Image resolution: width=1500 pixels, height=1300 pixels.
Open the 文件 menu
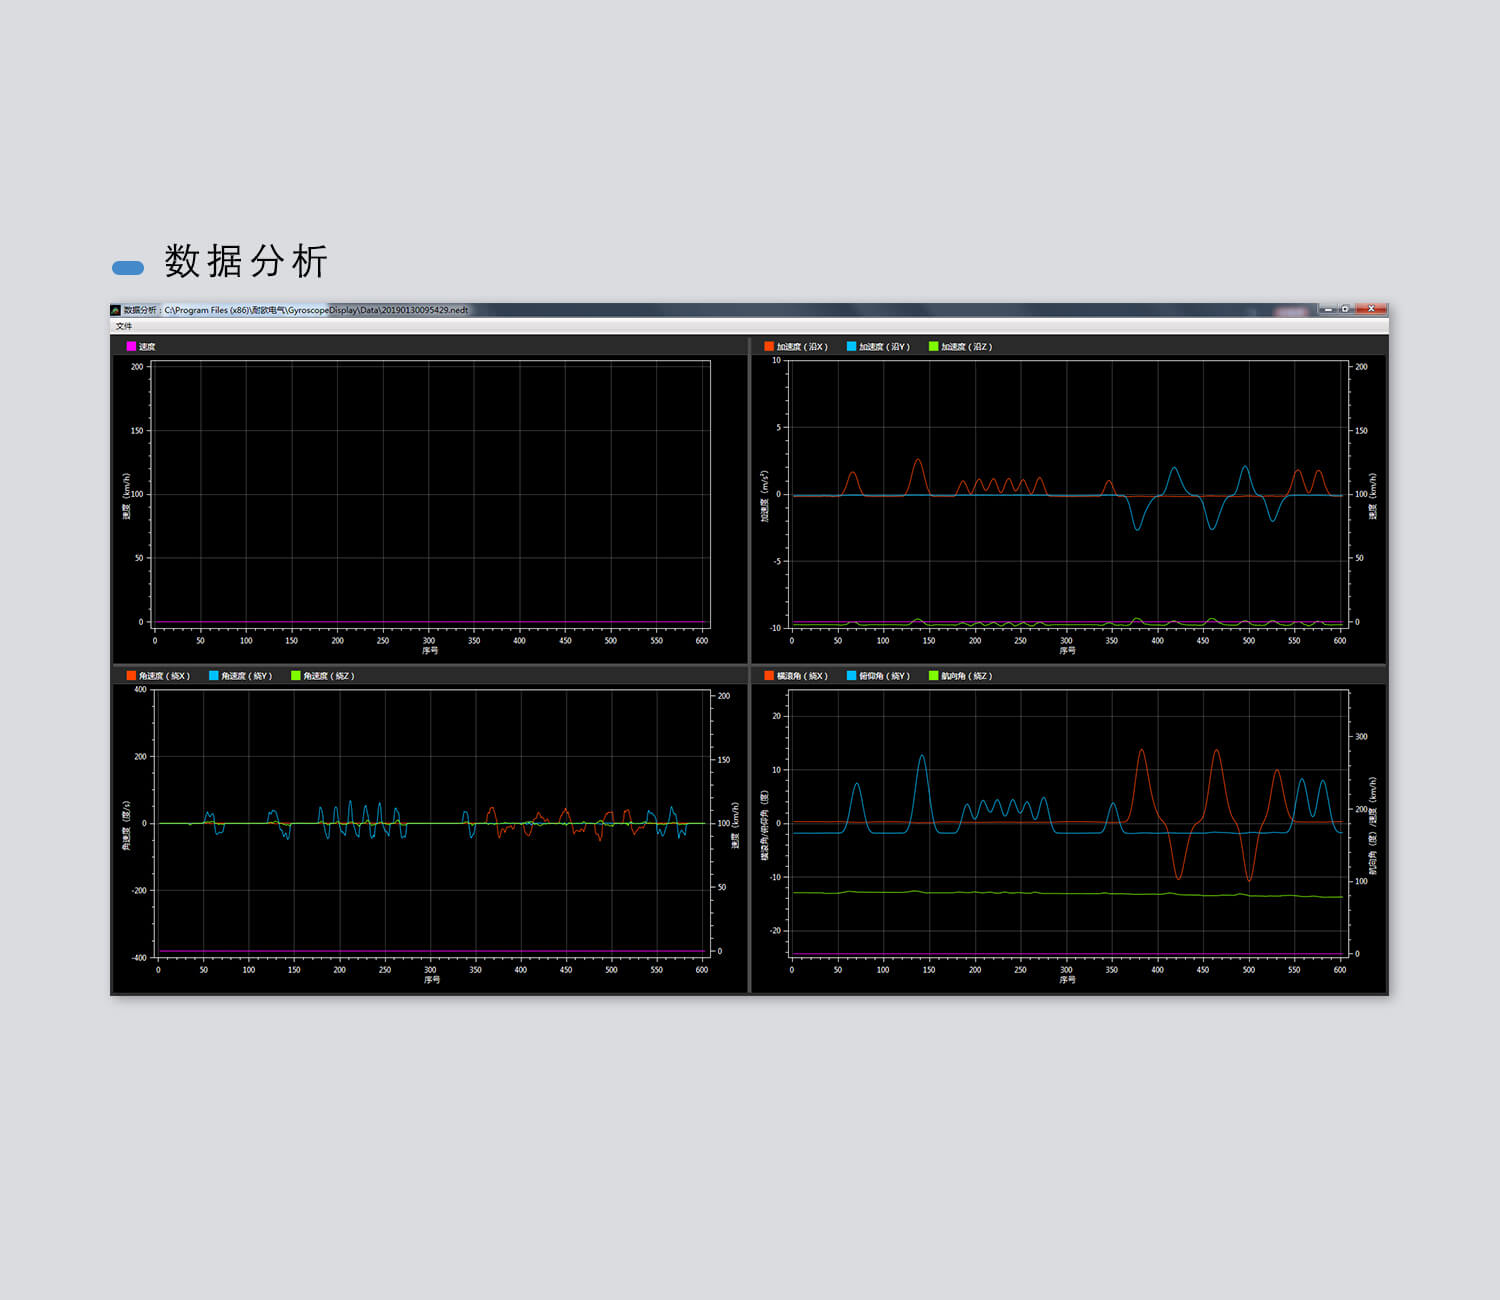[x=124, y=326]
